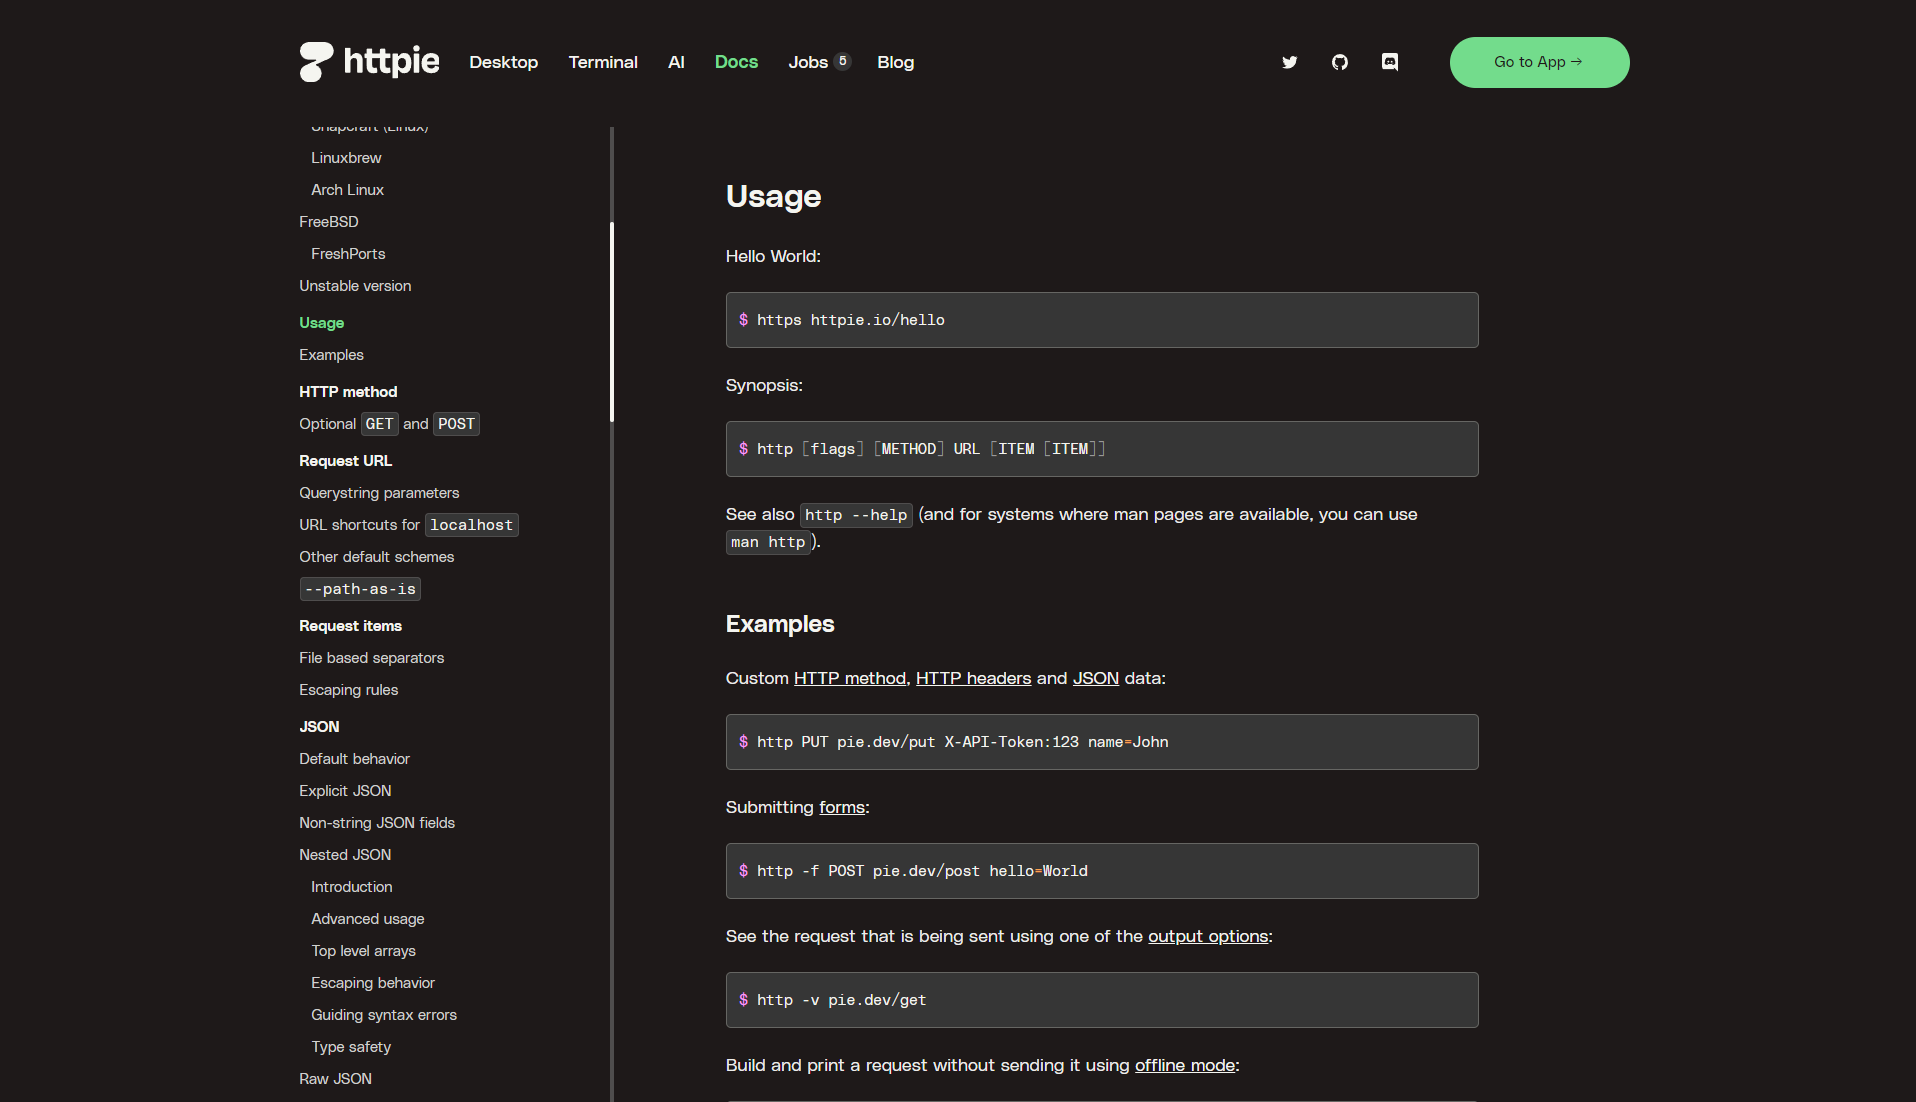Open the GitHub icon link

1339,62
